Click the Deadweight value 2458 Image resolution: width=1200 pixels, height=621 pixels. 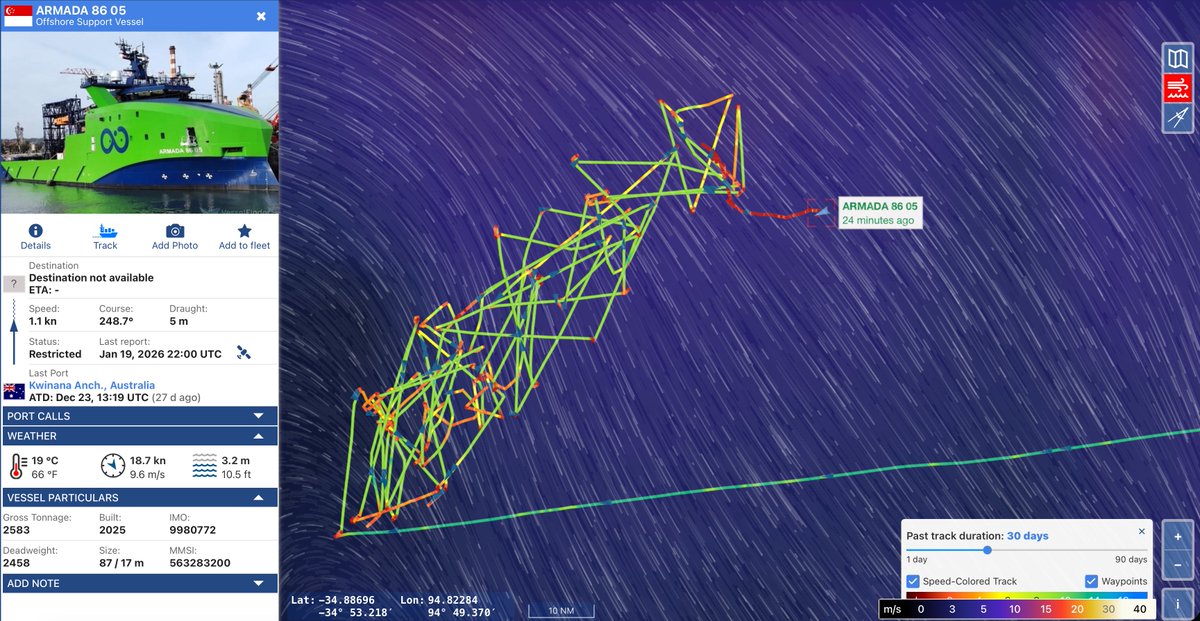click(17, 563)
